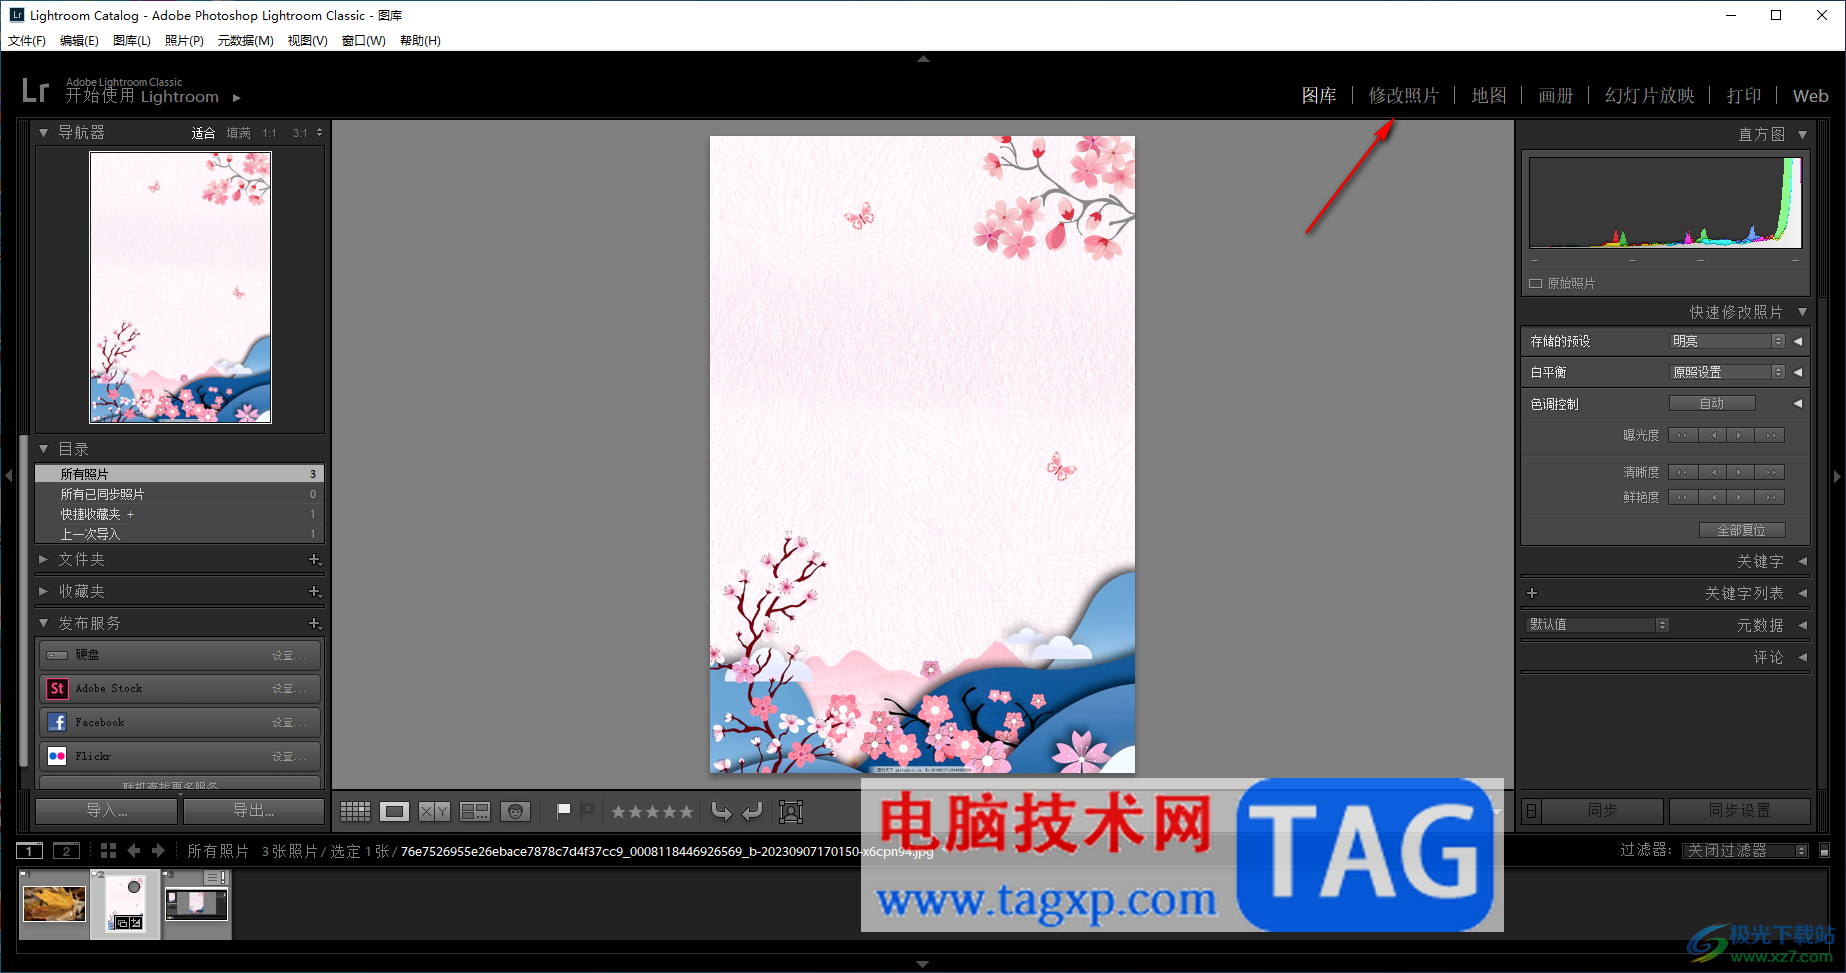Screen dimensions: 1846x973
Task: Click the Import button
Action: 107,811
